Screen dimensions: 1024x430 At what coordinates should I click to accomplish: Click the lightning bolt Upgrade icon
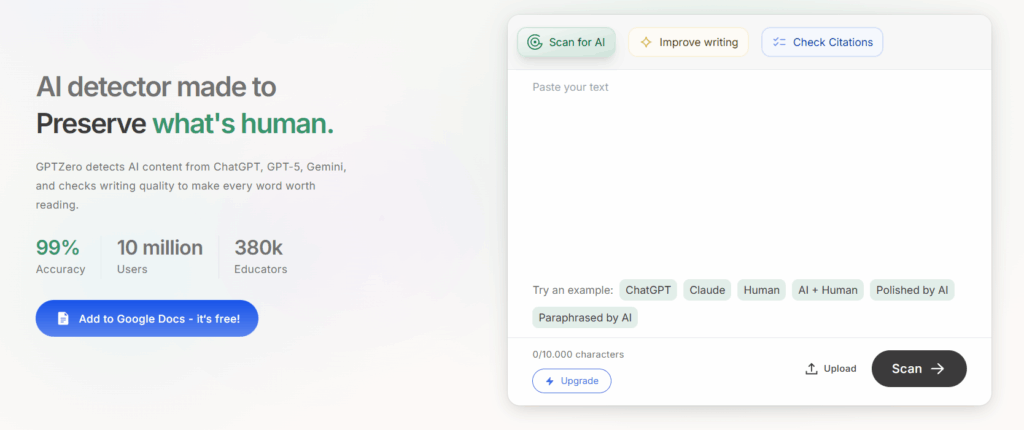click(549, 381)
